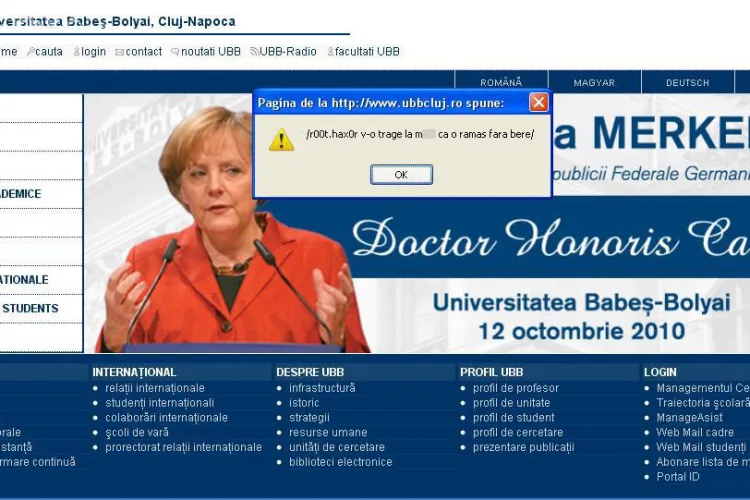
Task: Open ManageAsist under LOGIN
Action: tap(689, 418)
